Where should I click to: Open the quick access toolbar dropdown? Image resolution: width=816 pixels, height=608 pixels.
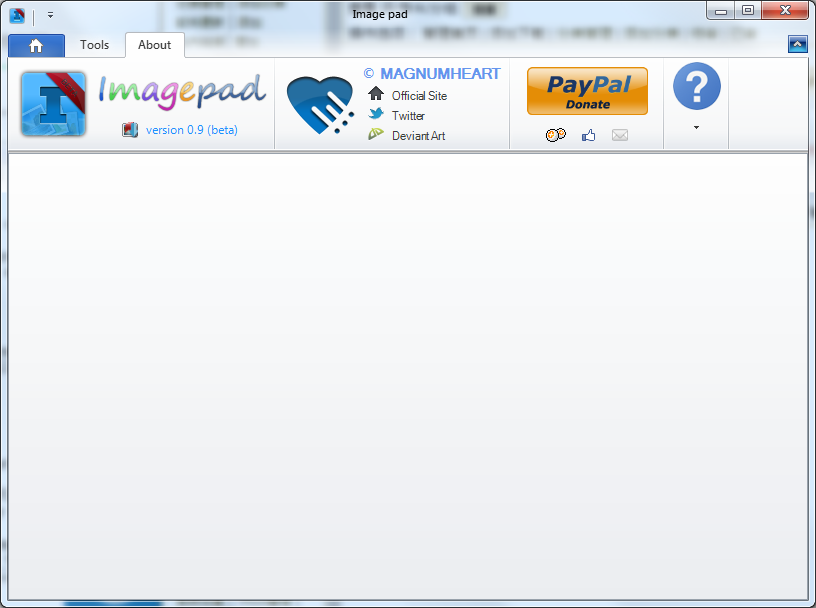[x=50, y=15]
